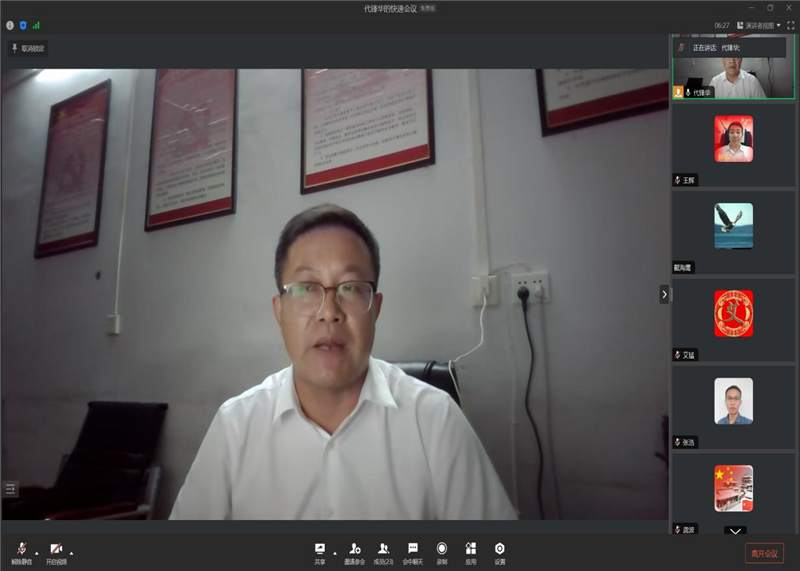
Task: Open the in-meeting chat
Action: [413, 552]
